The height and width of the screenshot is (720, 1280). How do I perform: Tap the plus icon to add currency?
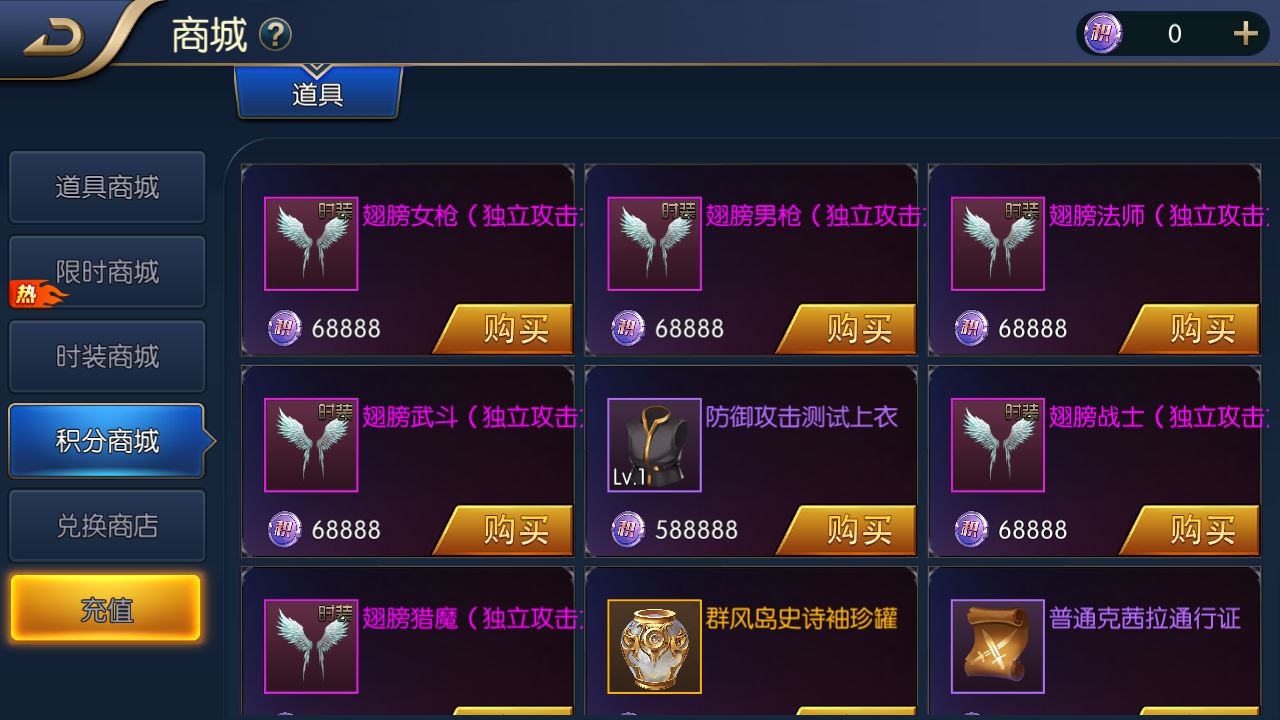1245,34
